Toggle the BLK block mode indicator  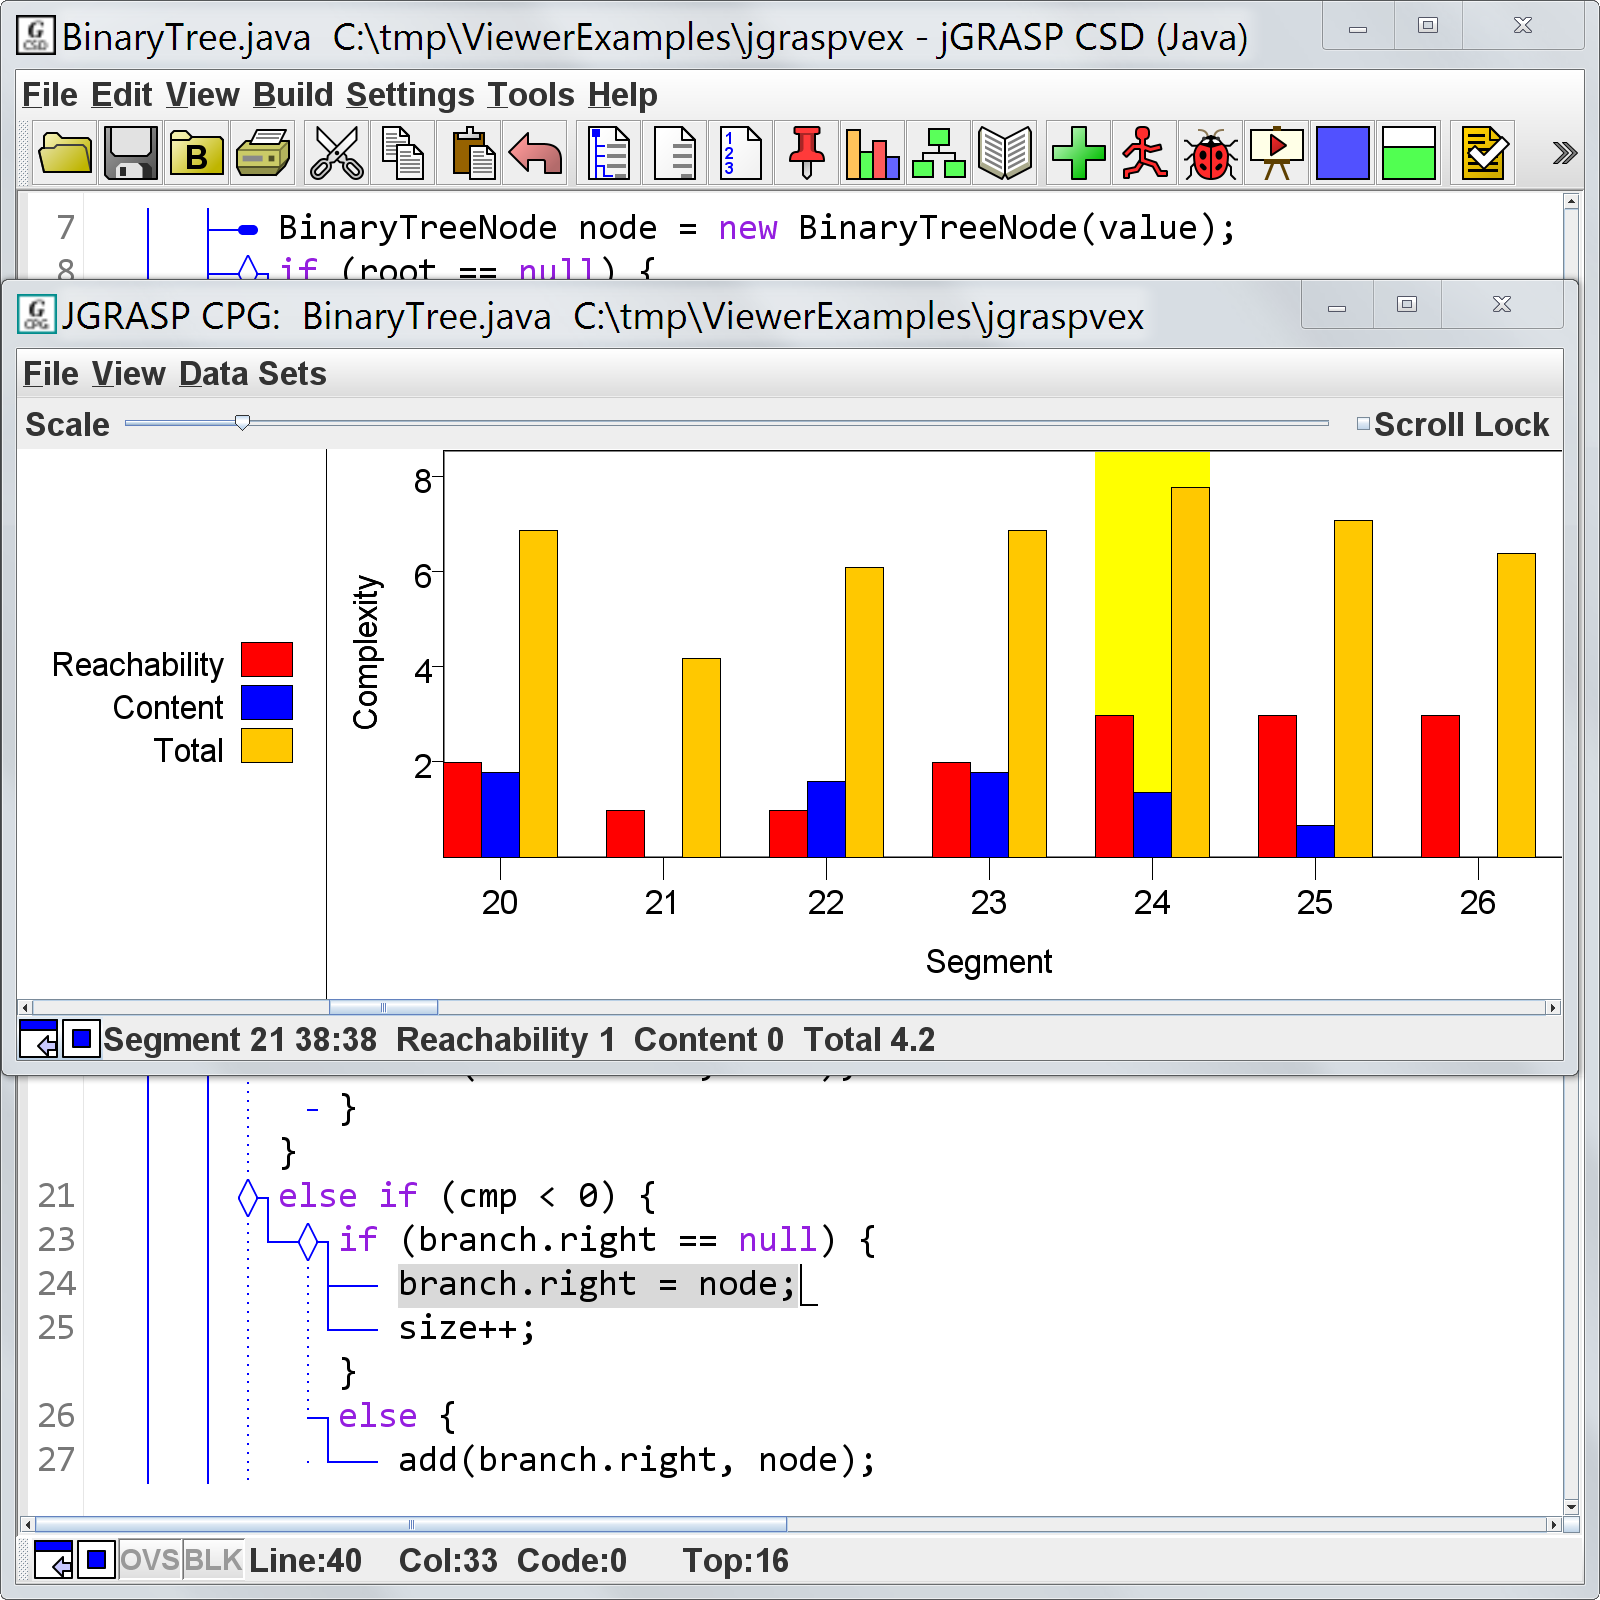click(213, 1560)
